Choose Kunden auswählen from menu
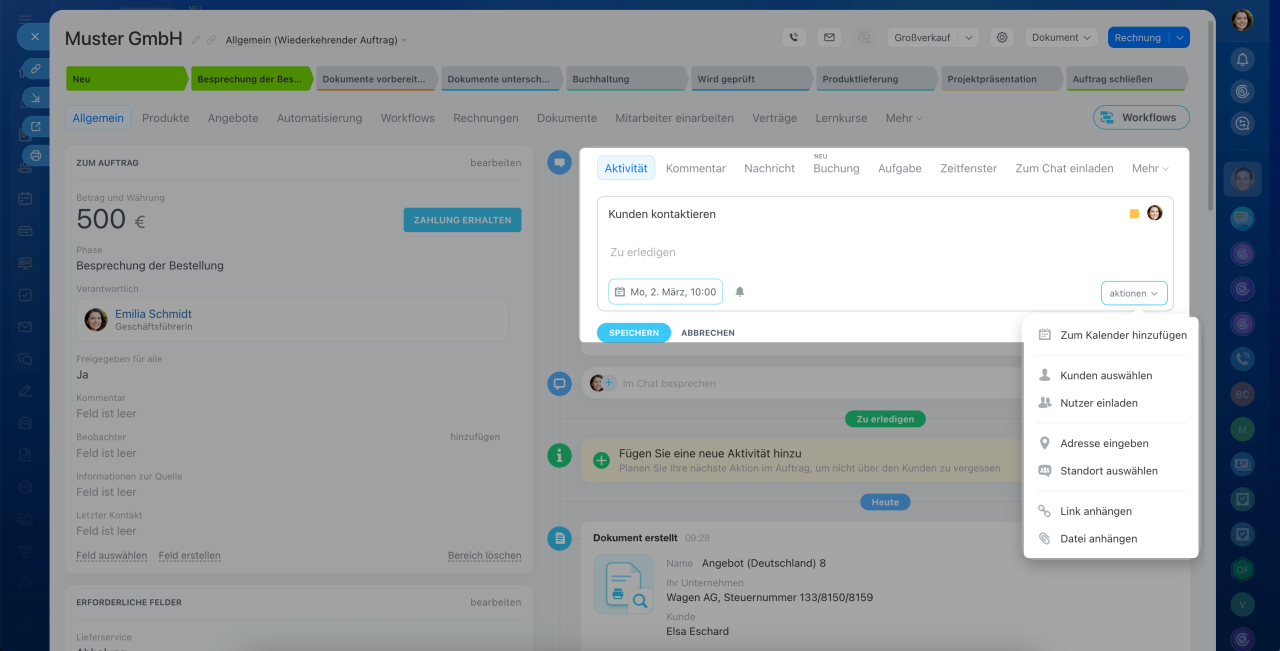Screen dimensions: 1280x651 1106,376
